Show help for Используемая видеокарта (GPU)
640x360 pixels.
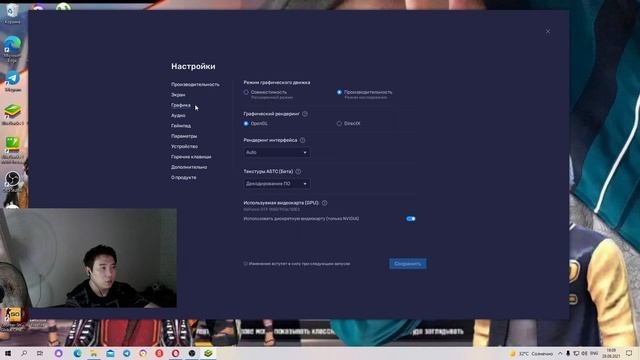coord(324,203)
